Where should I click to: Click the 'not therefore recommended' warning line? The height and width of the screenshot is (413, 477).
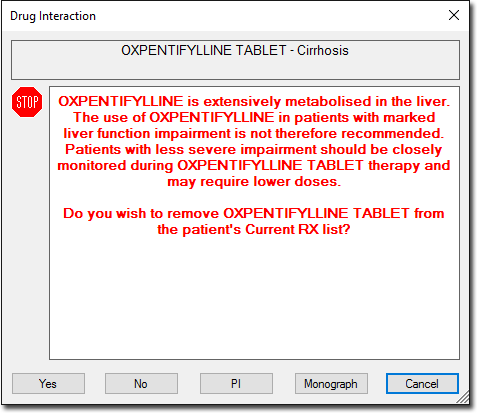click(x=254, y=133)
